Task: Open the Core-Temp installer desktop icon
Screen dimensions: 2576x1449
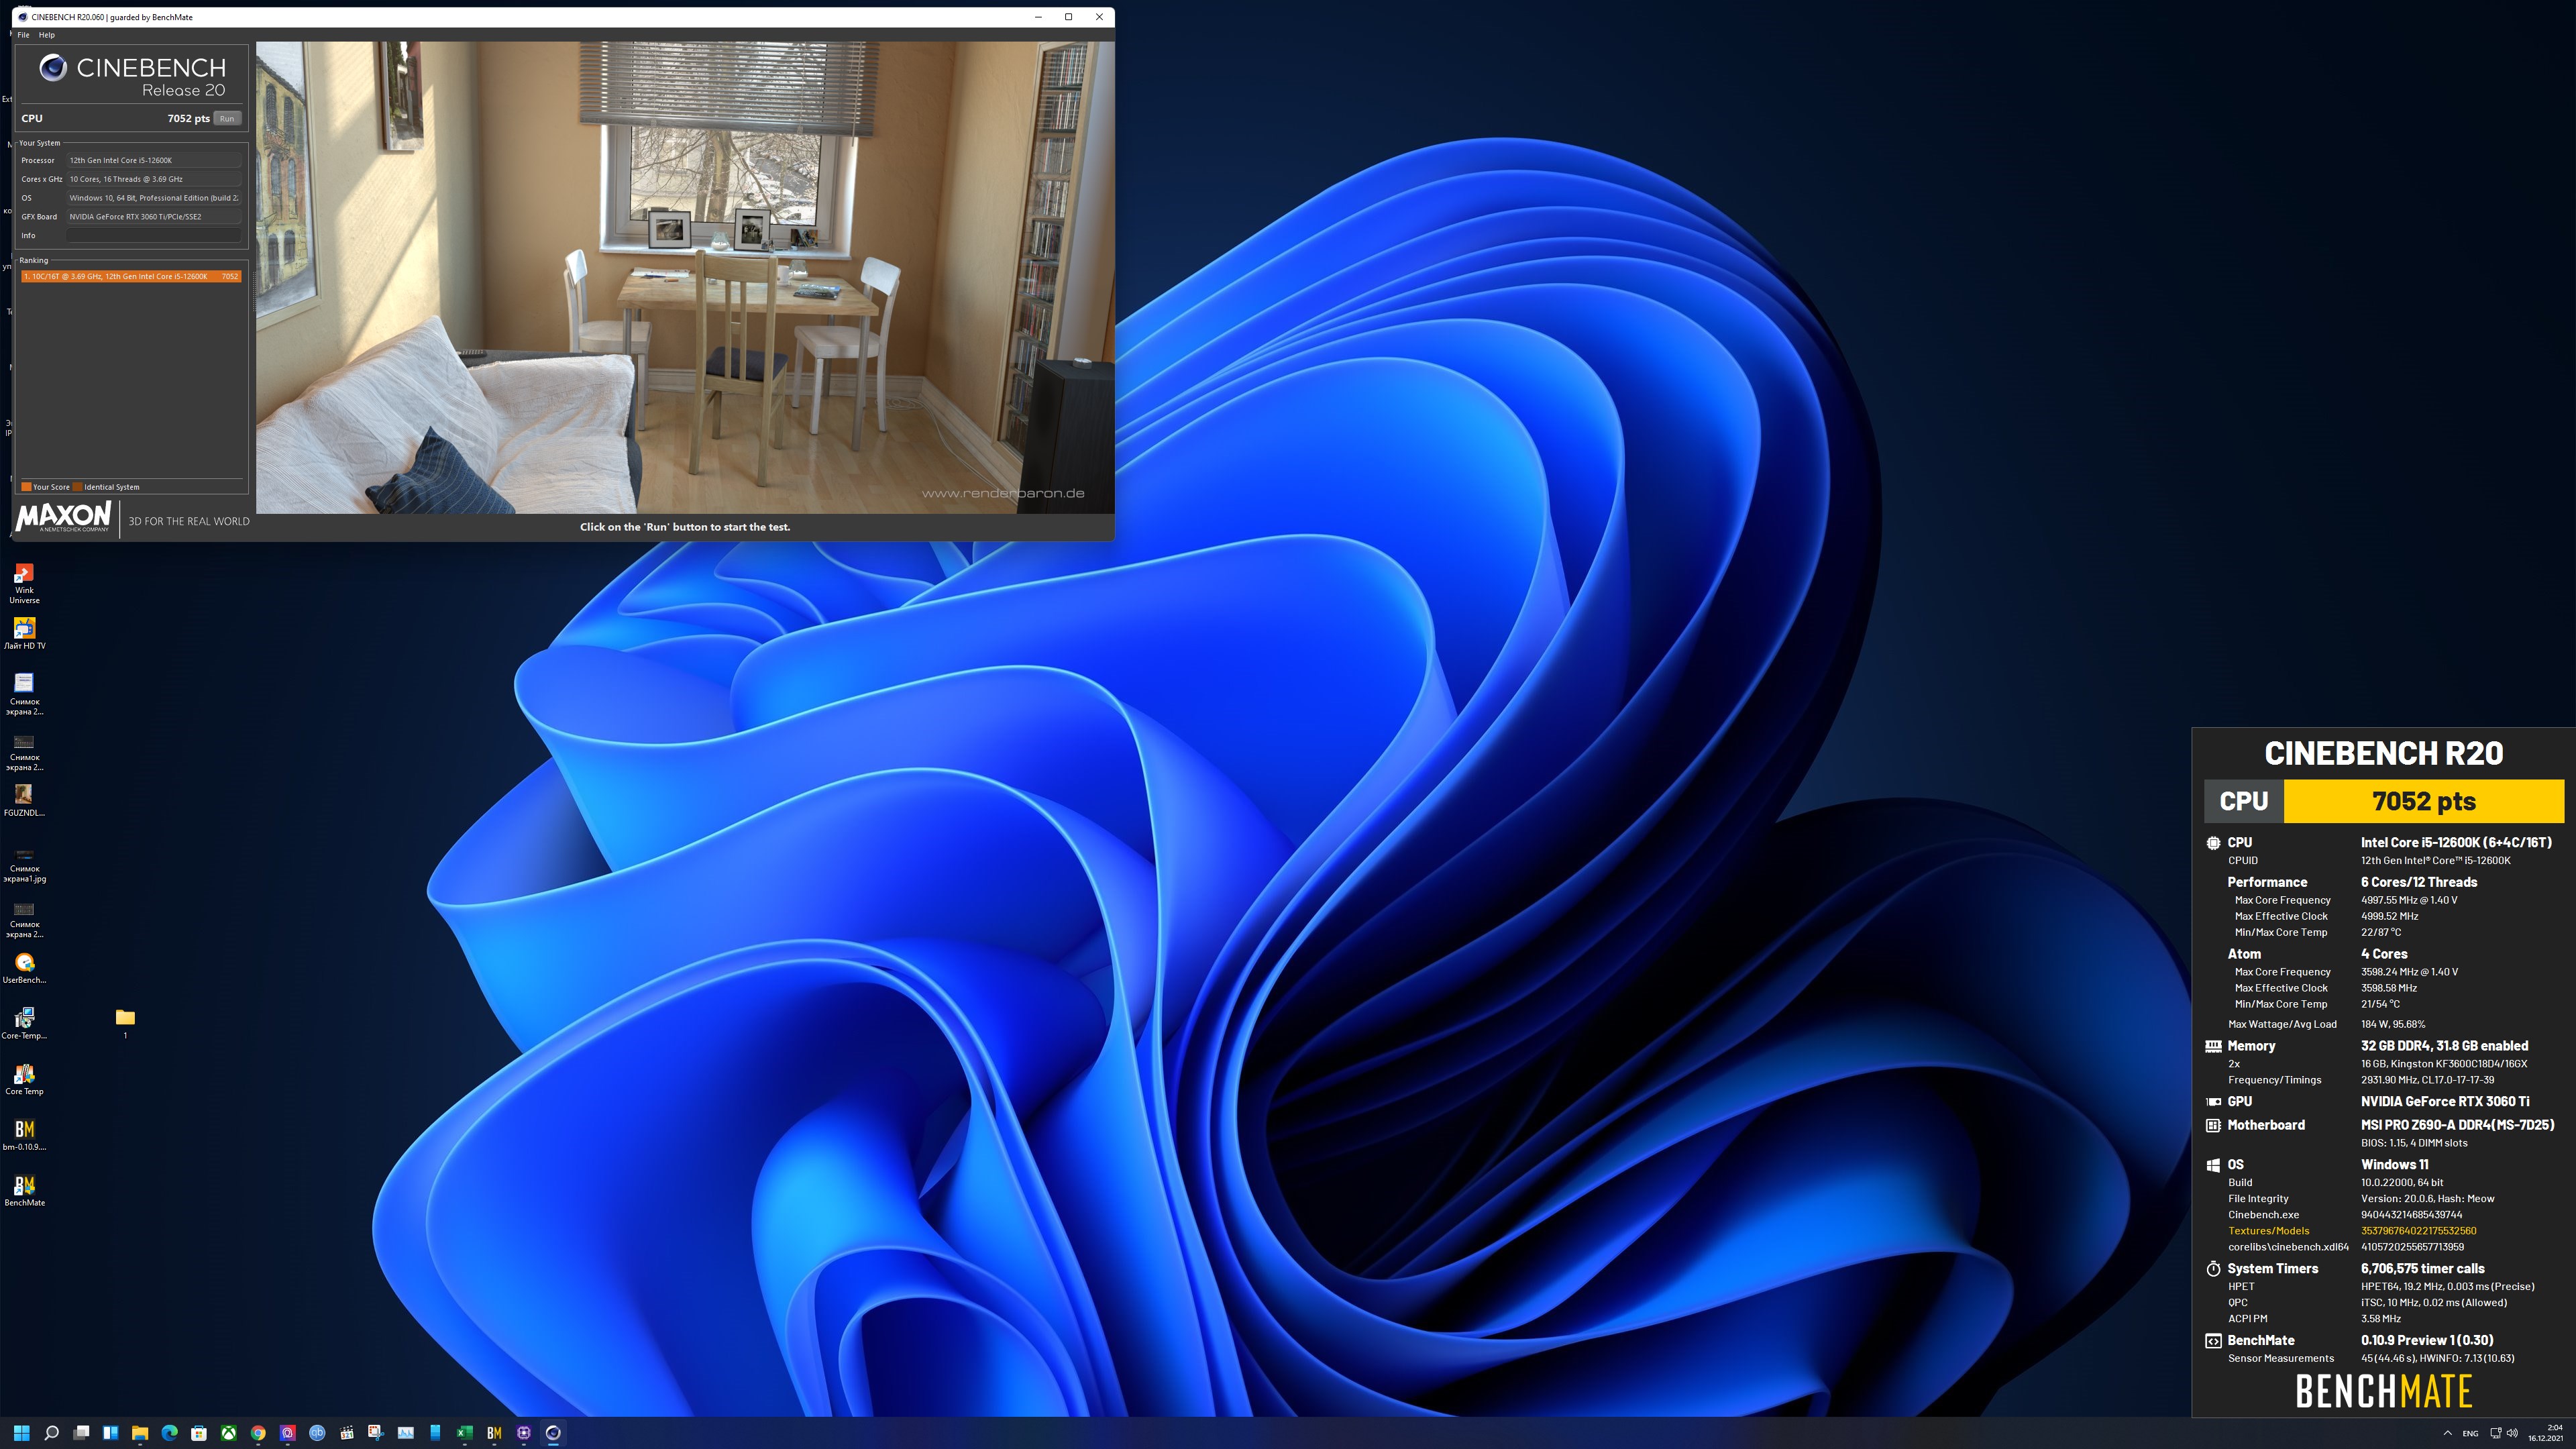Action: pyautogui.click(x=24, y=1023)
